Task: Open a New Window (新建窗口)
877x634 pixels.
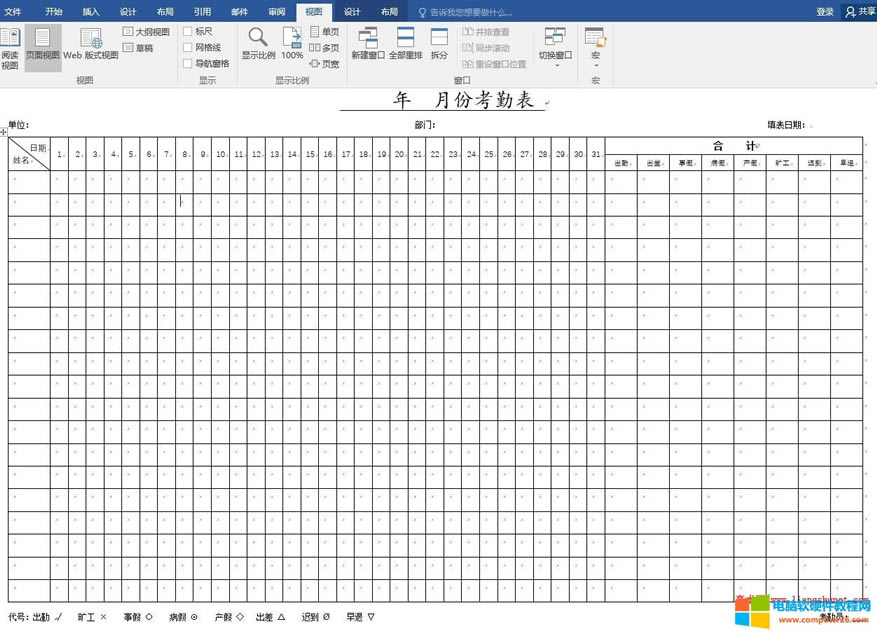Action: pyautogui.click(x=368, y=47)
